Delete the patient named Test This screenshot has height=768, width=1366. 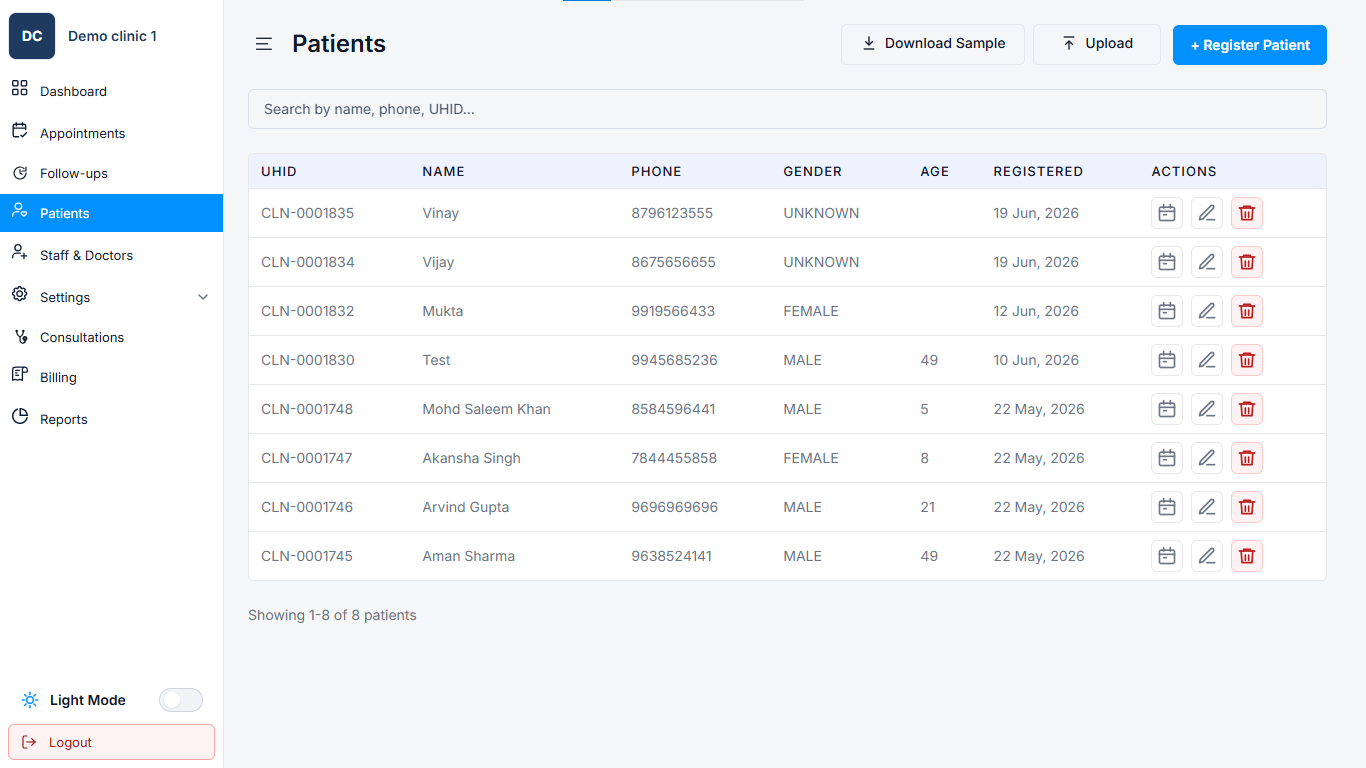coord(1247,360)
